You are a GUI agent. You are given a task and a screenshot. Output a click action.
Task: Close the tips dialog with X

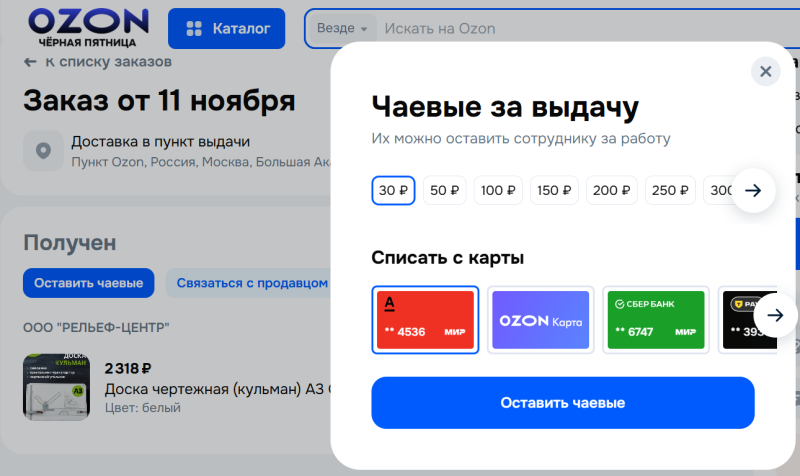click(x=765, y=71)
